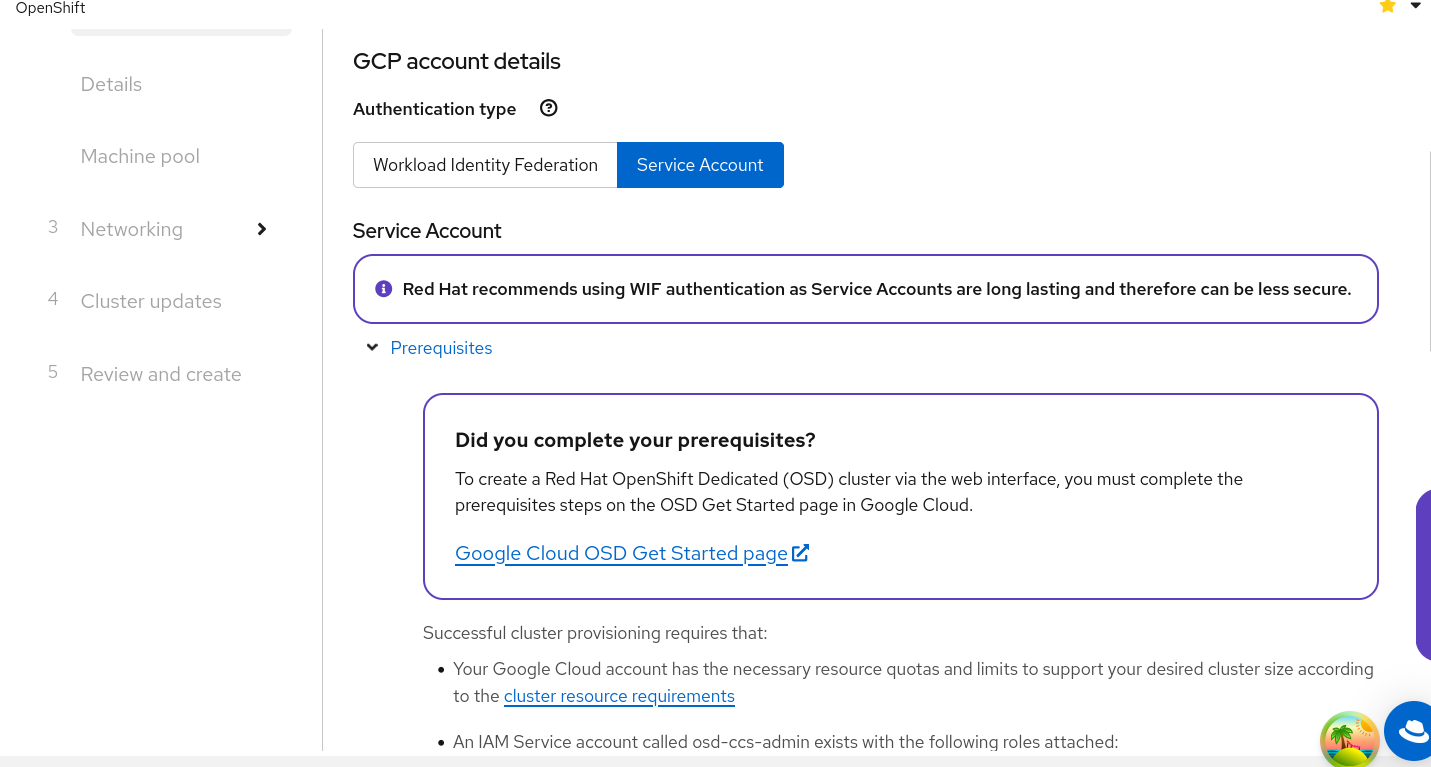Go to the Machine pool step
The height and width of the screenshot is (767, 1431).
[140, 156]
